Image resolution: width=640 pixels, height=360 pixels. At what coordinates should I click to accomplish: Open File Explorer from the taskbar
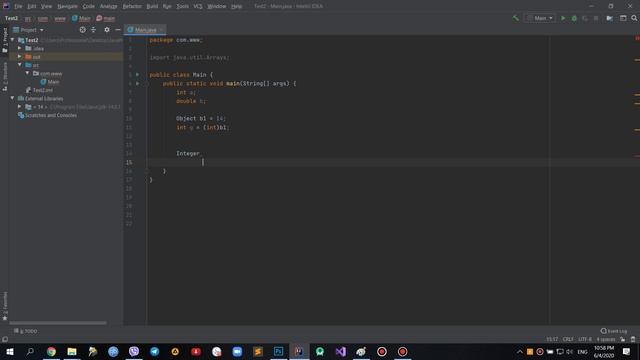72,351
